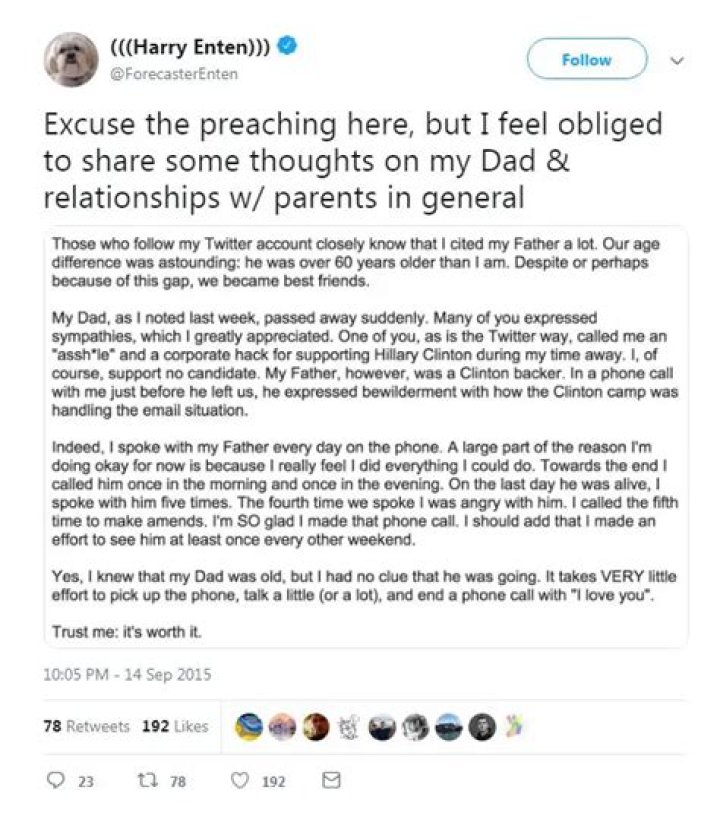The height and width of the screenshot is (819, 720).
Task: Click the last liker avatar in the row
Action: [x=516, y=726]
